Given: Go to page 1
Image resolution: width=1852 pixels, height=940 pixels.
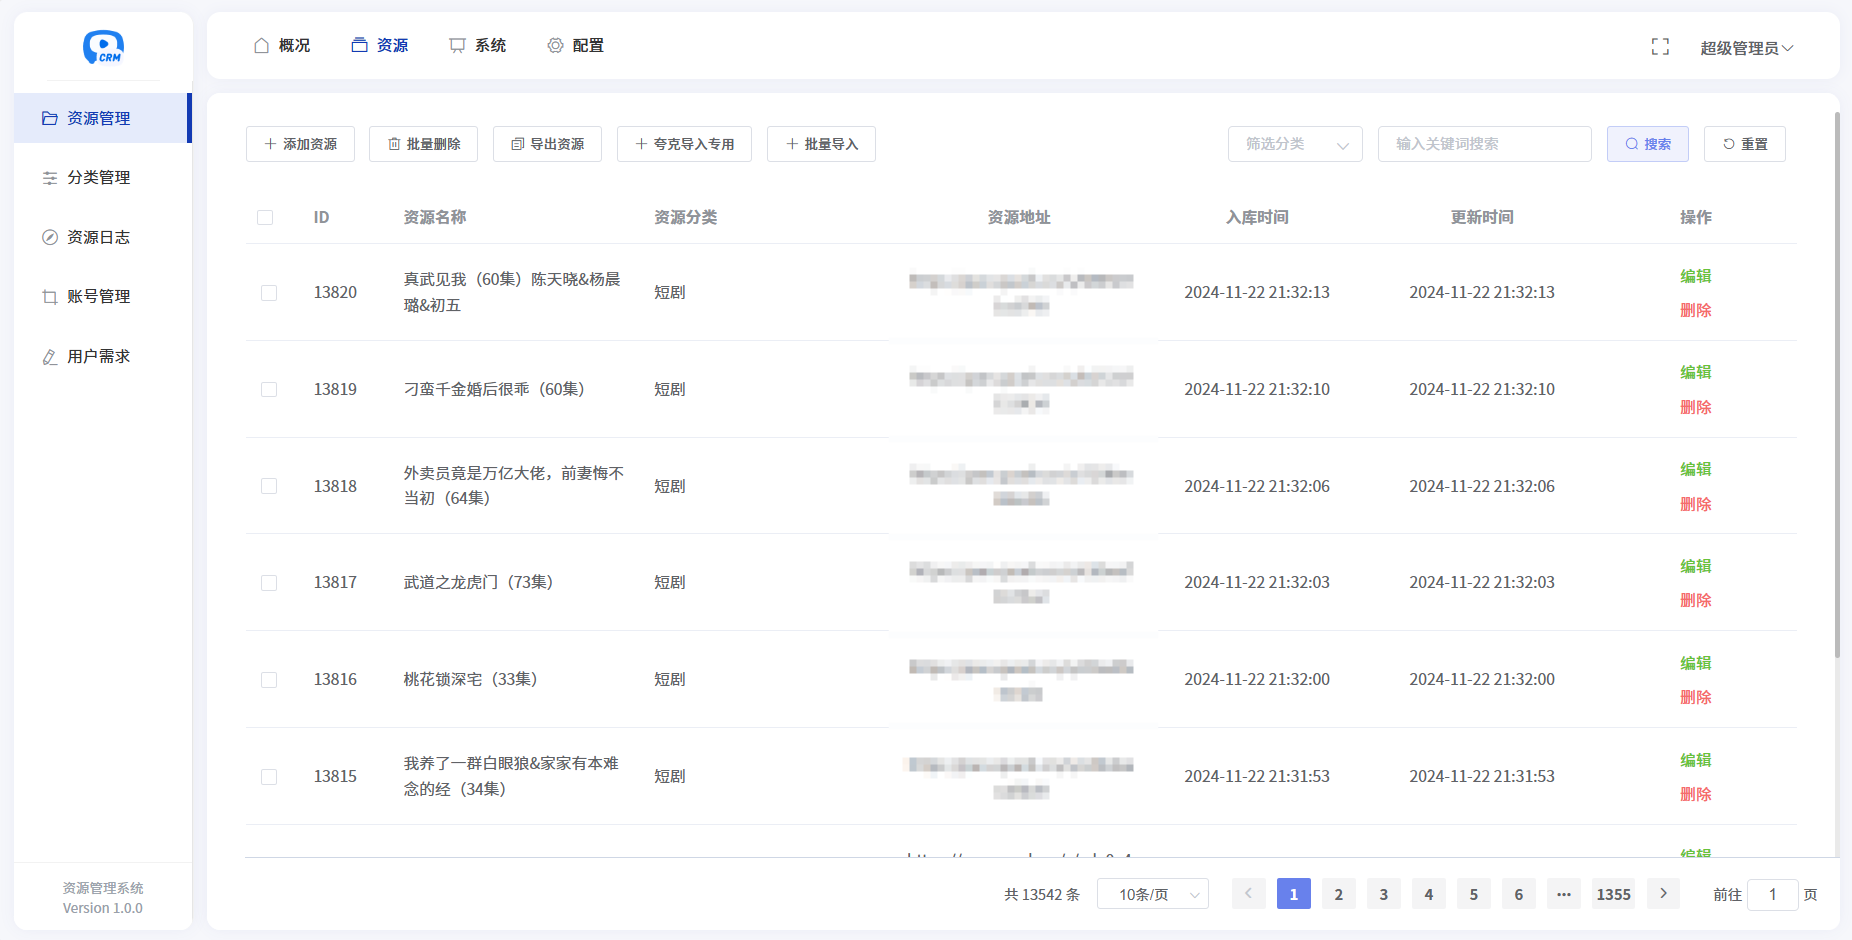Looking at the screenshot, I should point(1294,894).
